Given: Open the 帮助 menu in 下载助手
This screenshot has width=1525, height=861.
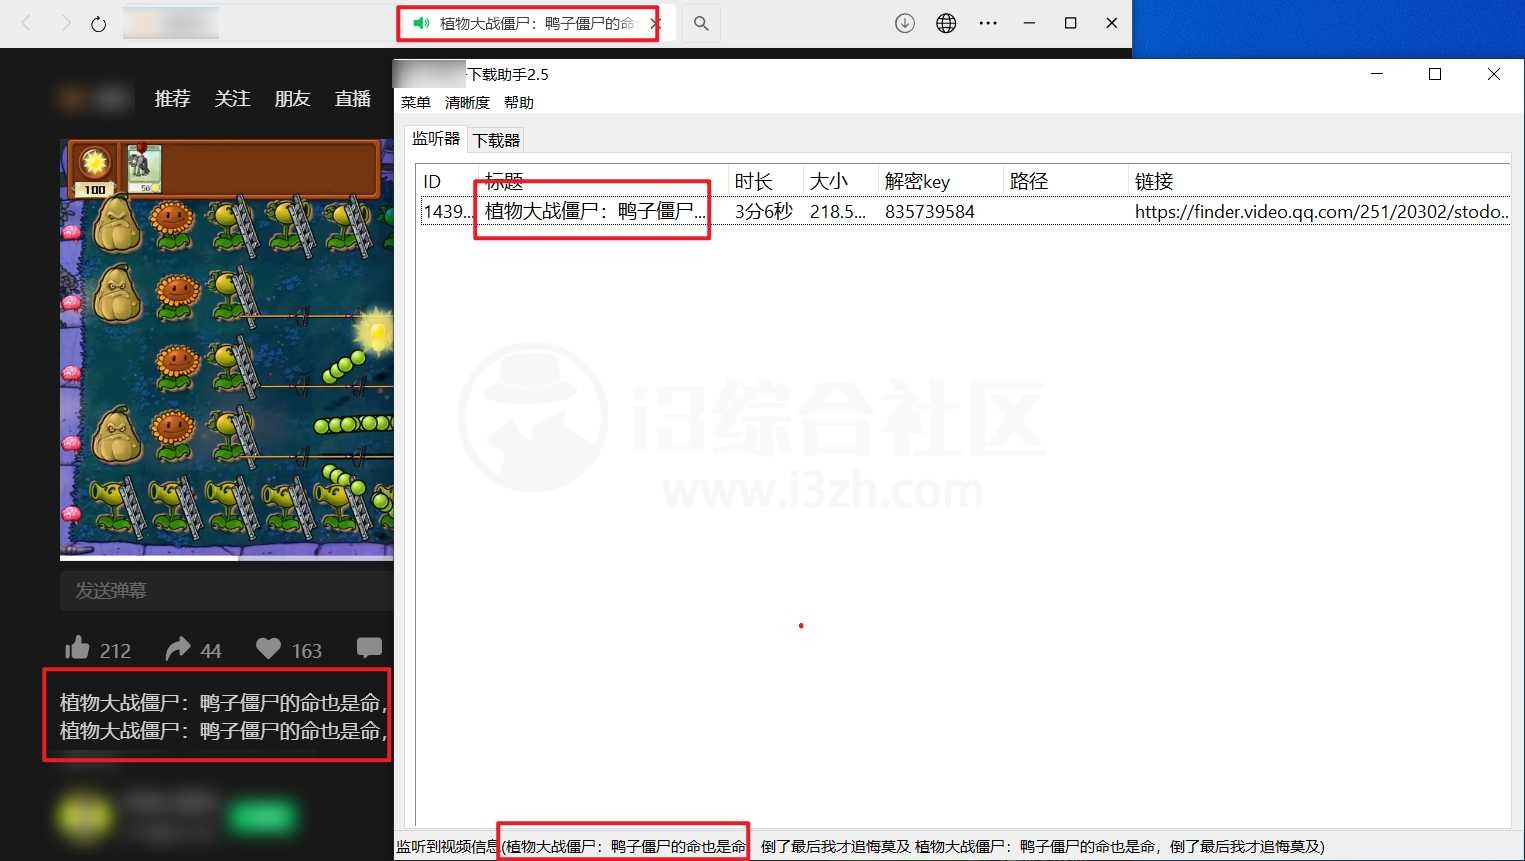Looking at the screenshot, I should (x=519, y=102).
